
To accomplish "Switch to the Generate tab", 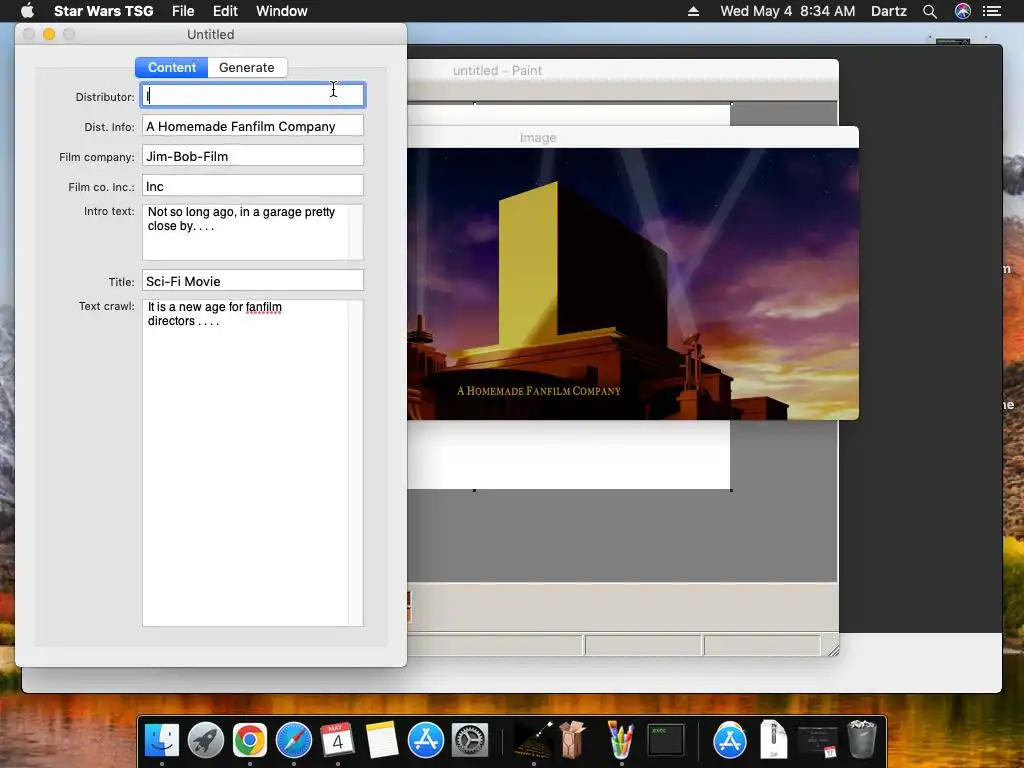I will (x=247, y=67).
